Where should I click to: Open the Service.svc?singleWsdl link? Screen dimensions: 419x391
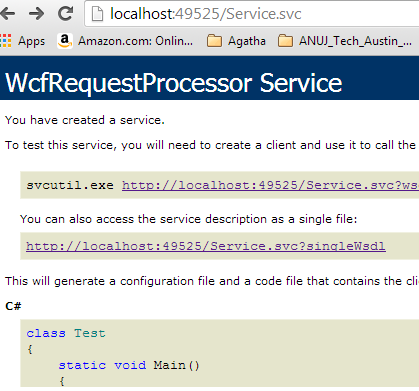[206, 246]
